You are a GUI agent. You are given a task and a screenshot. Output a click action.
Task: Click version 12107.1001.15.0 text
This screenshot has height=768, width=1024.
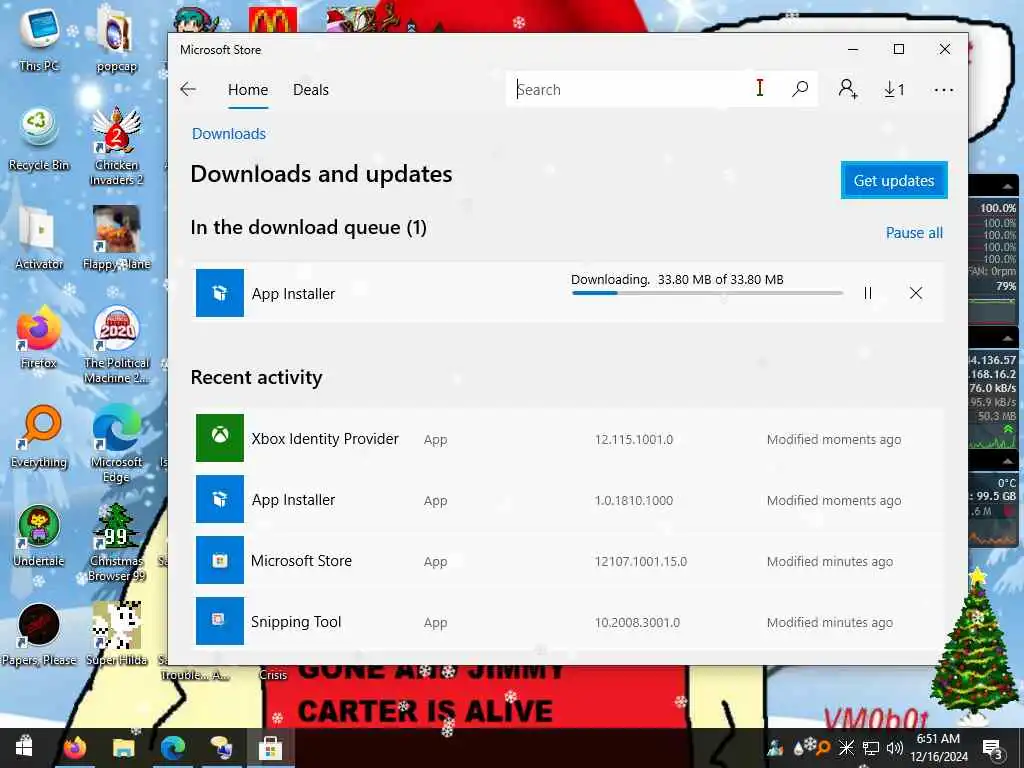pyautogui.click(x=641, y=562)
